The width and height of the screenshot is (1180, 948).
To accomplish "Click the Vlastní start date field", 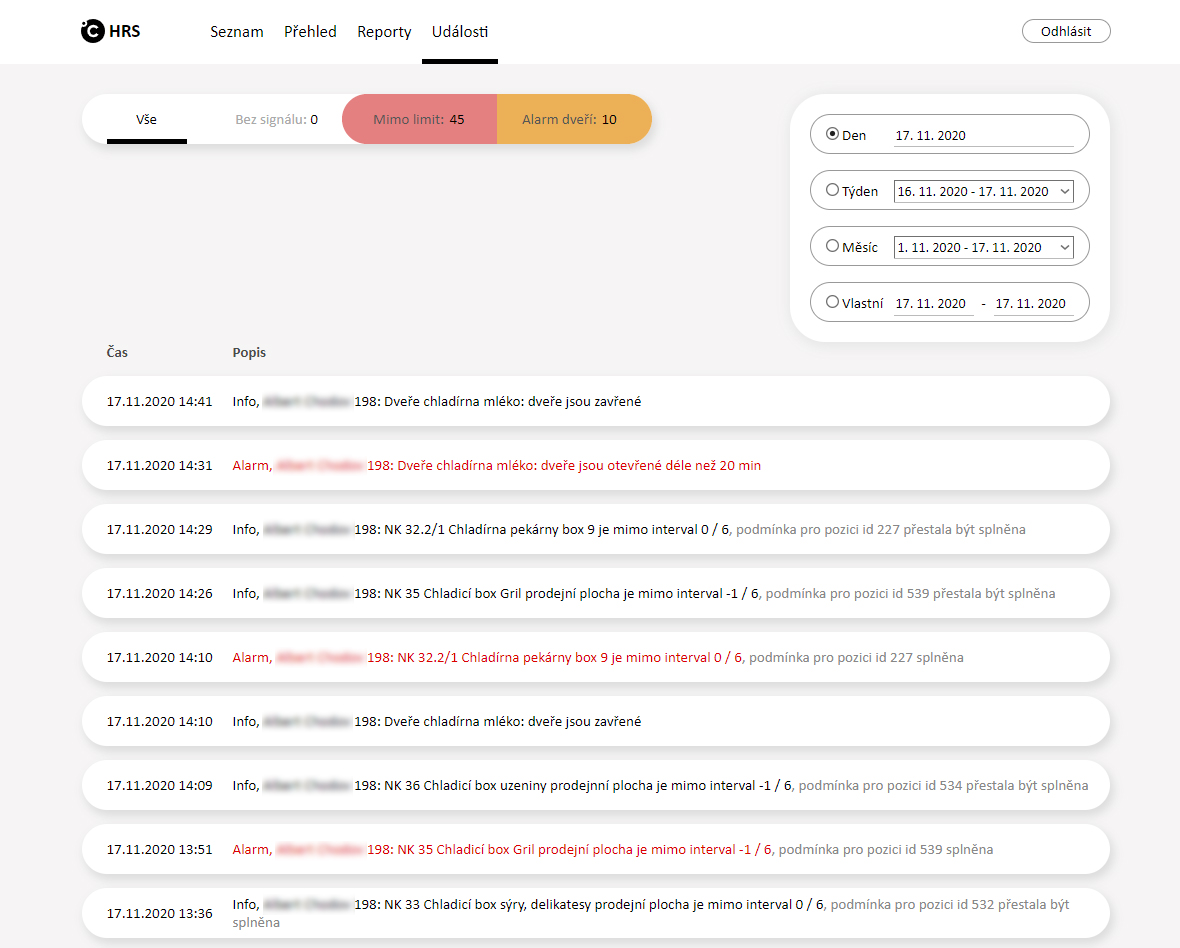I will (933, 303).
